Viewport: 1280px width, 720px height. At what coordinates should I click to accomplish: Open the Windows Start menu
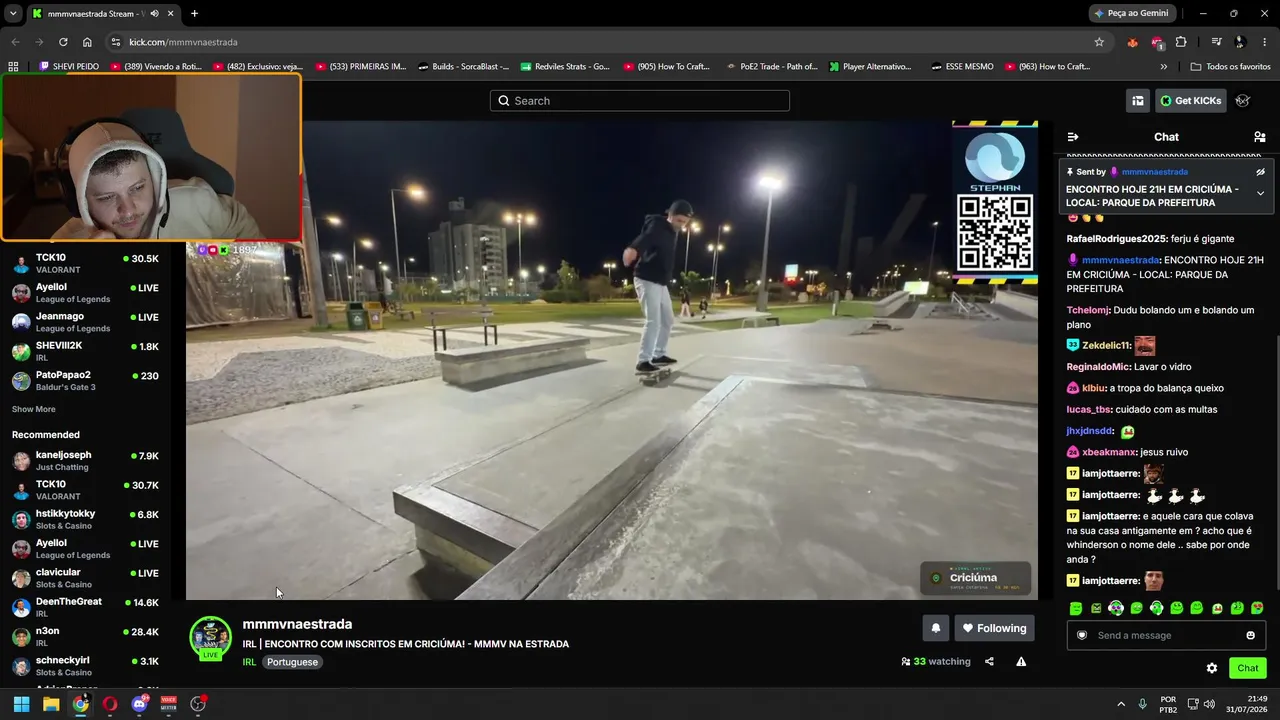tap(21, 704)
